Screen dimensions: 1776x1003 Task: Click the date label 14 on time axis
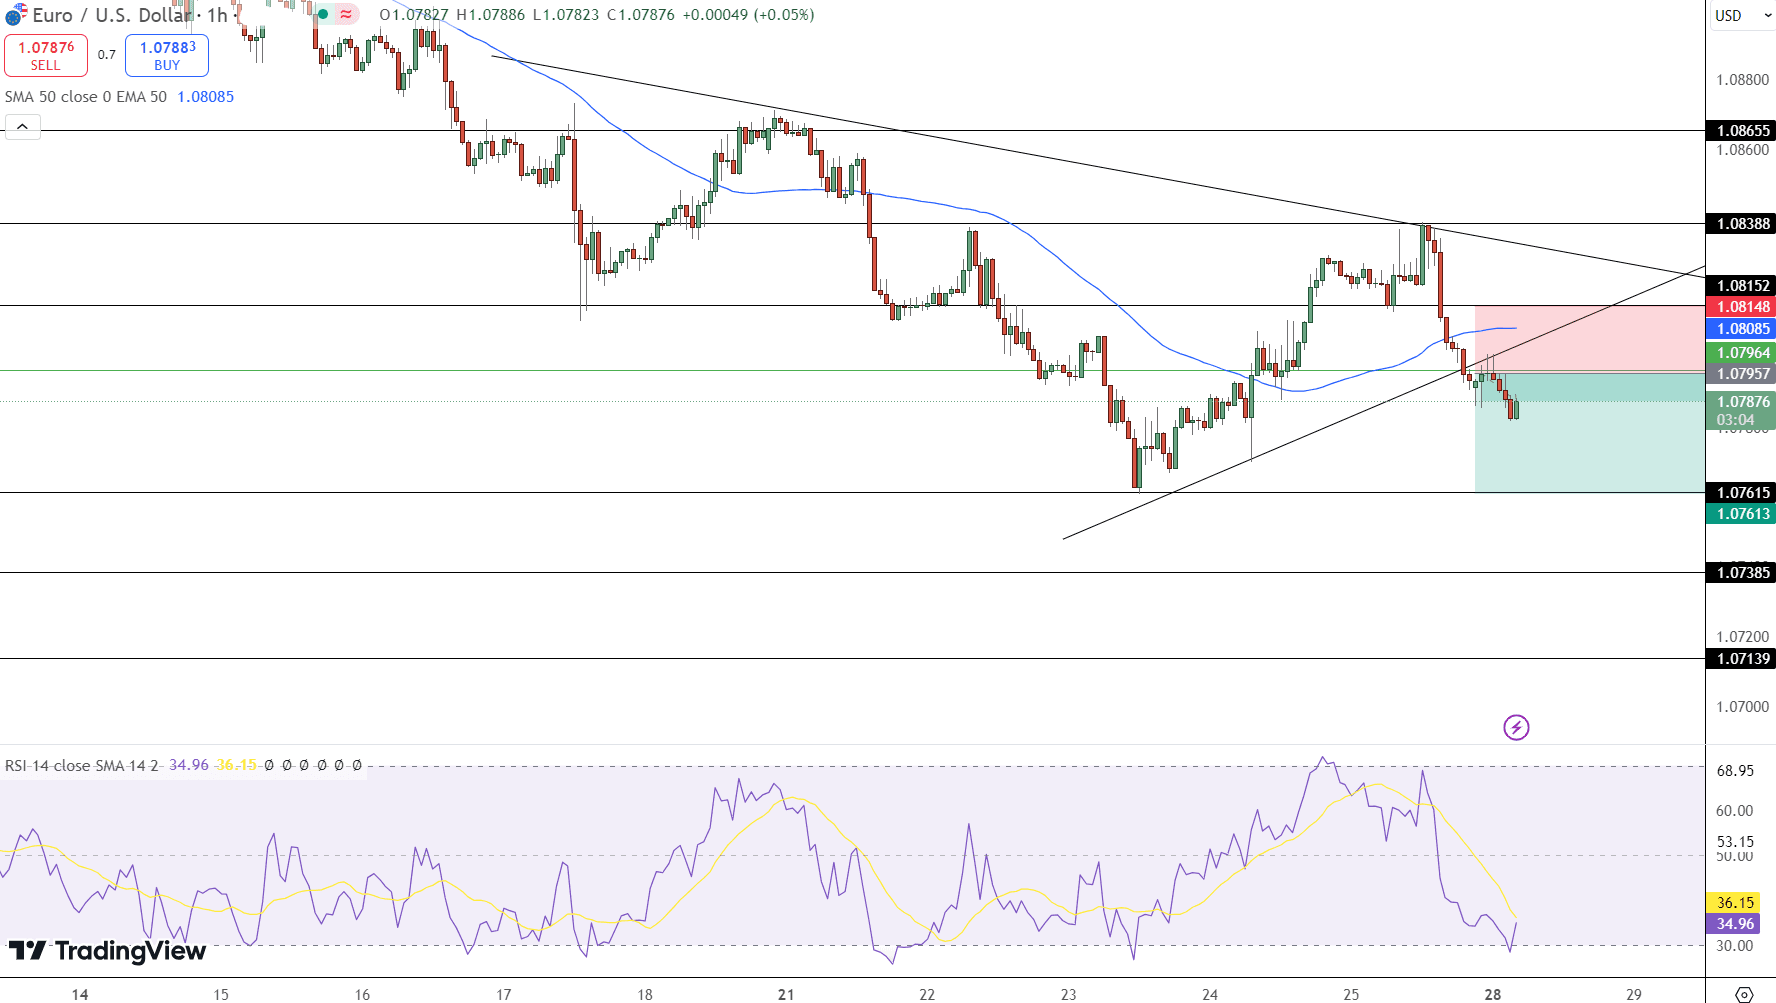point(80,994)
